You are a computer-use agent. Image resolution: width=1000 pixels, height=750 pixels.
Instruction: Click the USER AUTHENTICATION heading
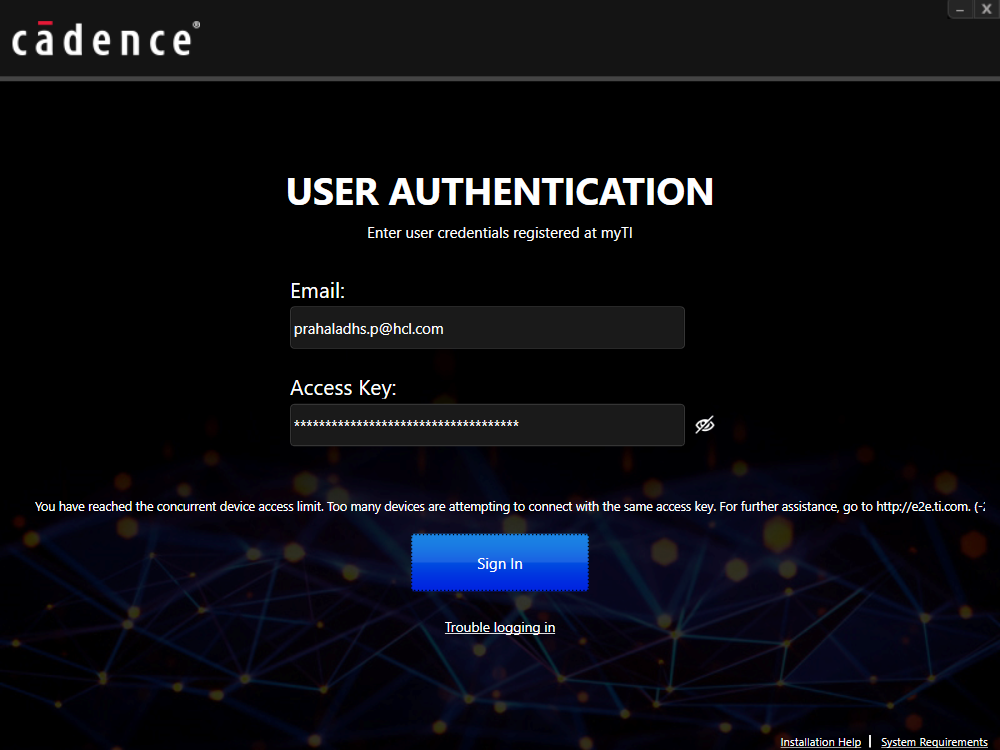pyautogui.click(x=500, y=191)
